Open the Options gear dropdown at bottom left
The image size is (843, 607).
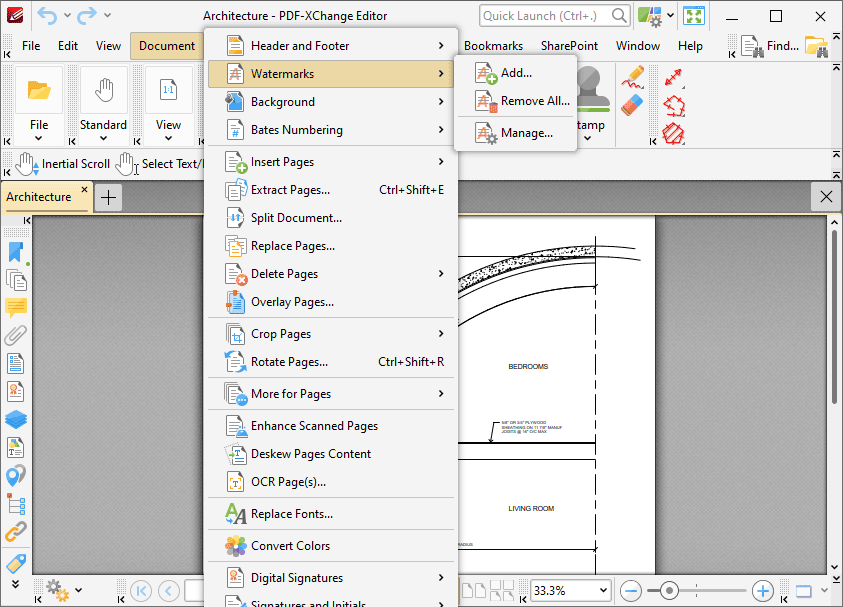(64, 590)
